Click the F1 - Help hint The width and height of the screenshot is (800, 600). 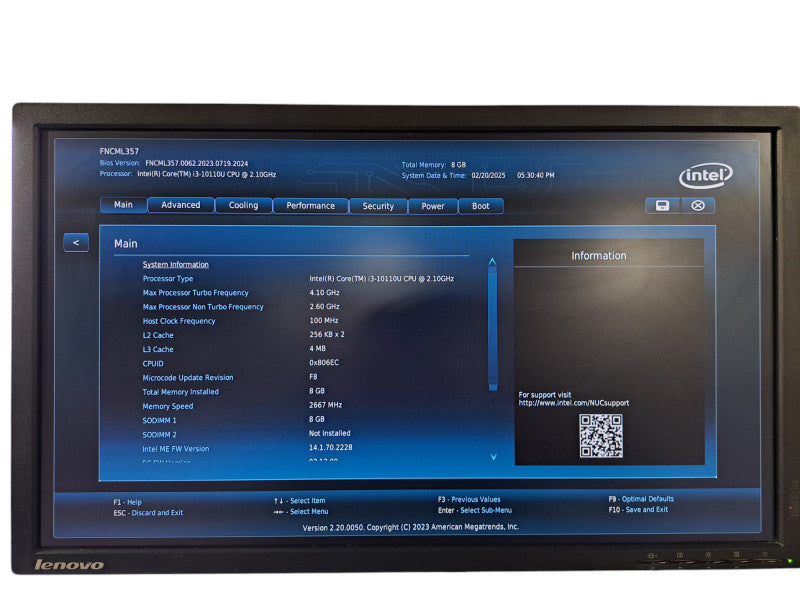point(128,502)
